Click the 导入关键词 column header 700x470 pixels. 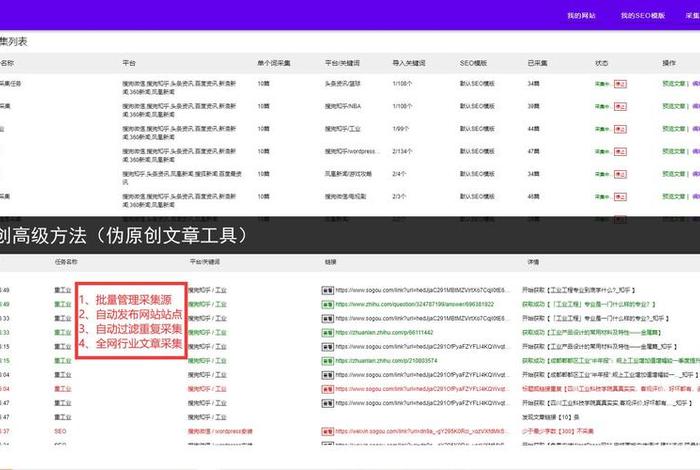tap(409, 63)
